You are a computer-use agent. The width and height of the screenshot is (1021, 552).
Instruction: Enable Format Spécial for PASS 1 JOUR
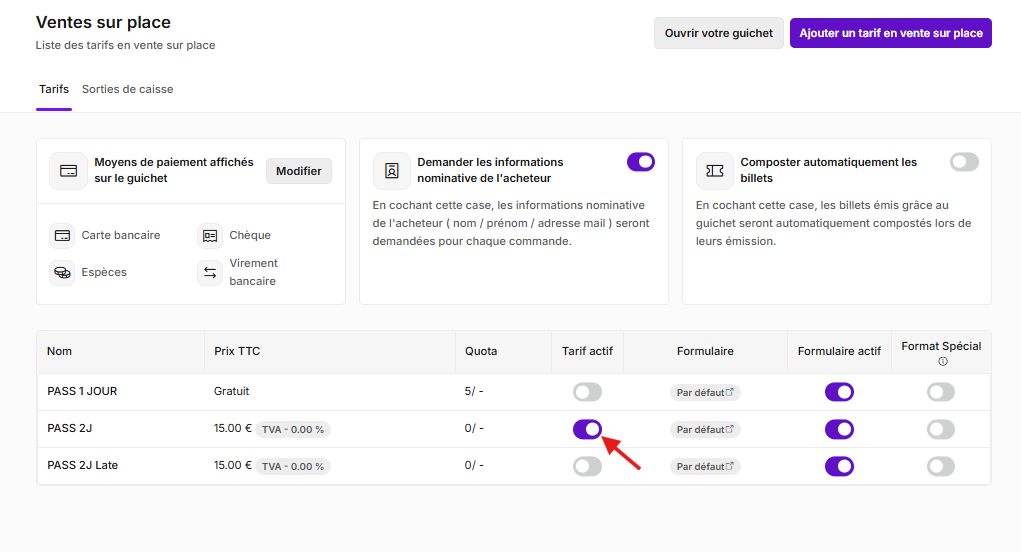(x=941, y=392)
